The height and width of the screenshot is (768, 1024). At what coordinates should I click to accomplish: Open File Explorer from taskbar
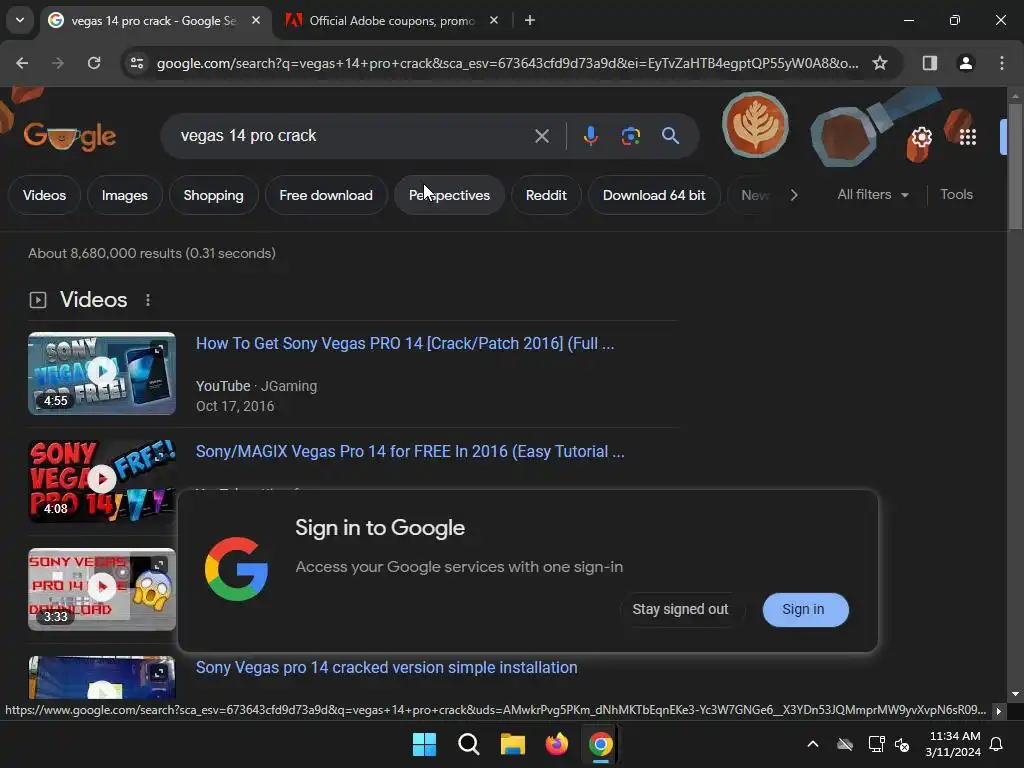(x=513, y=744)
